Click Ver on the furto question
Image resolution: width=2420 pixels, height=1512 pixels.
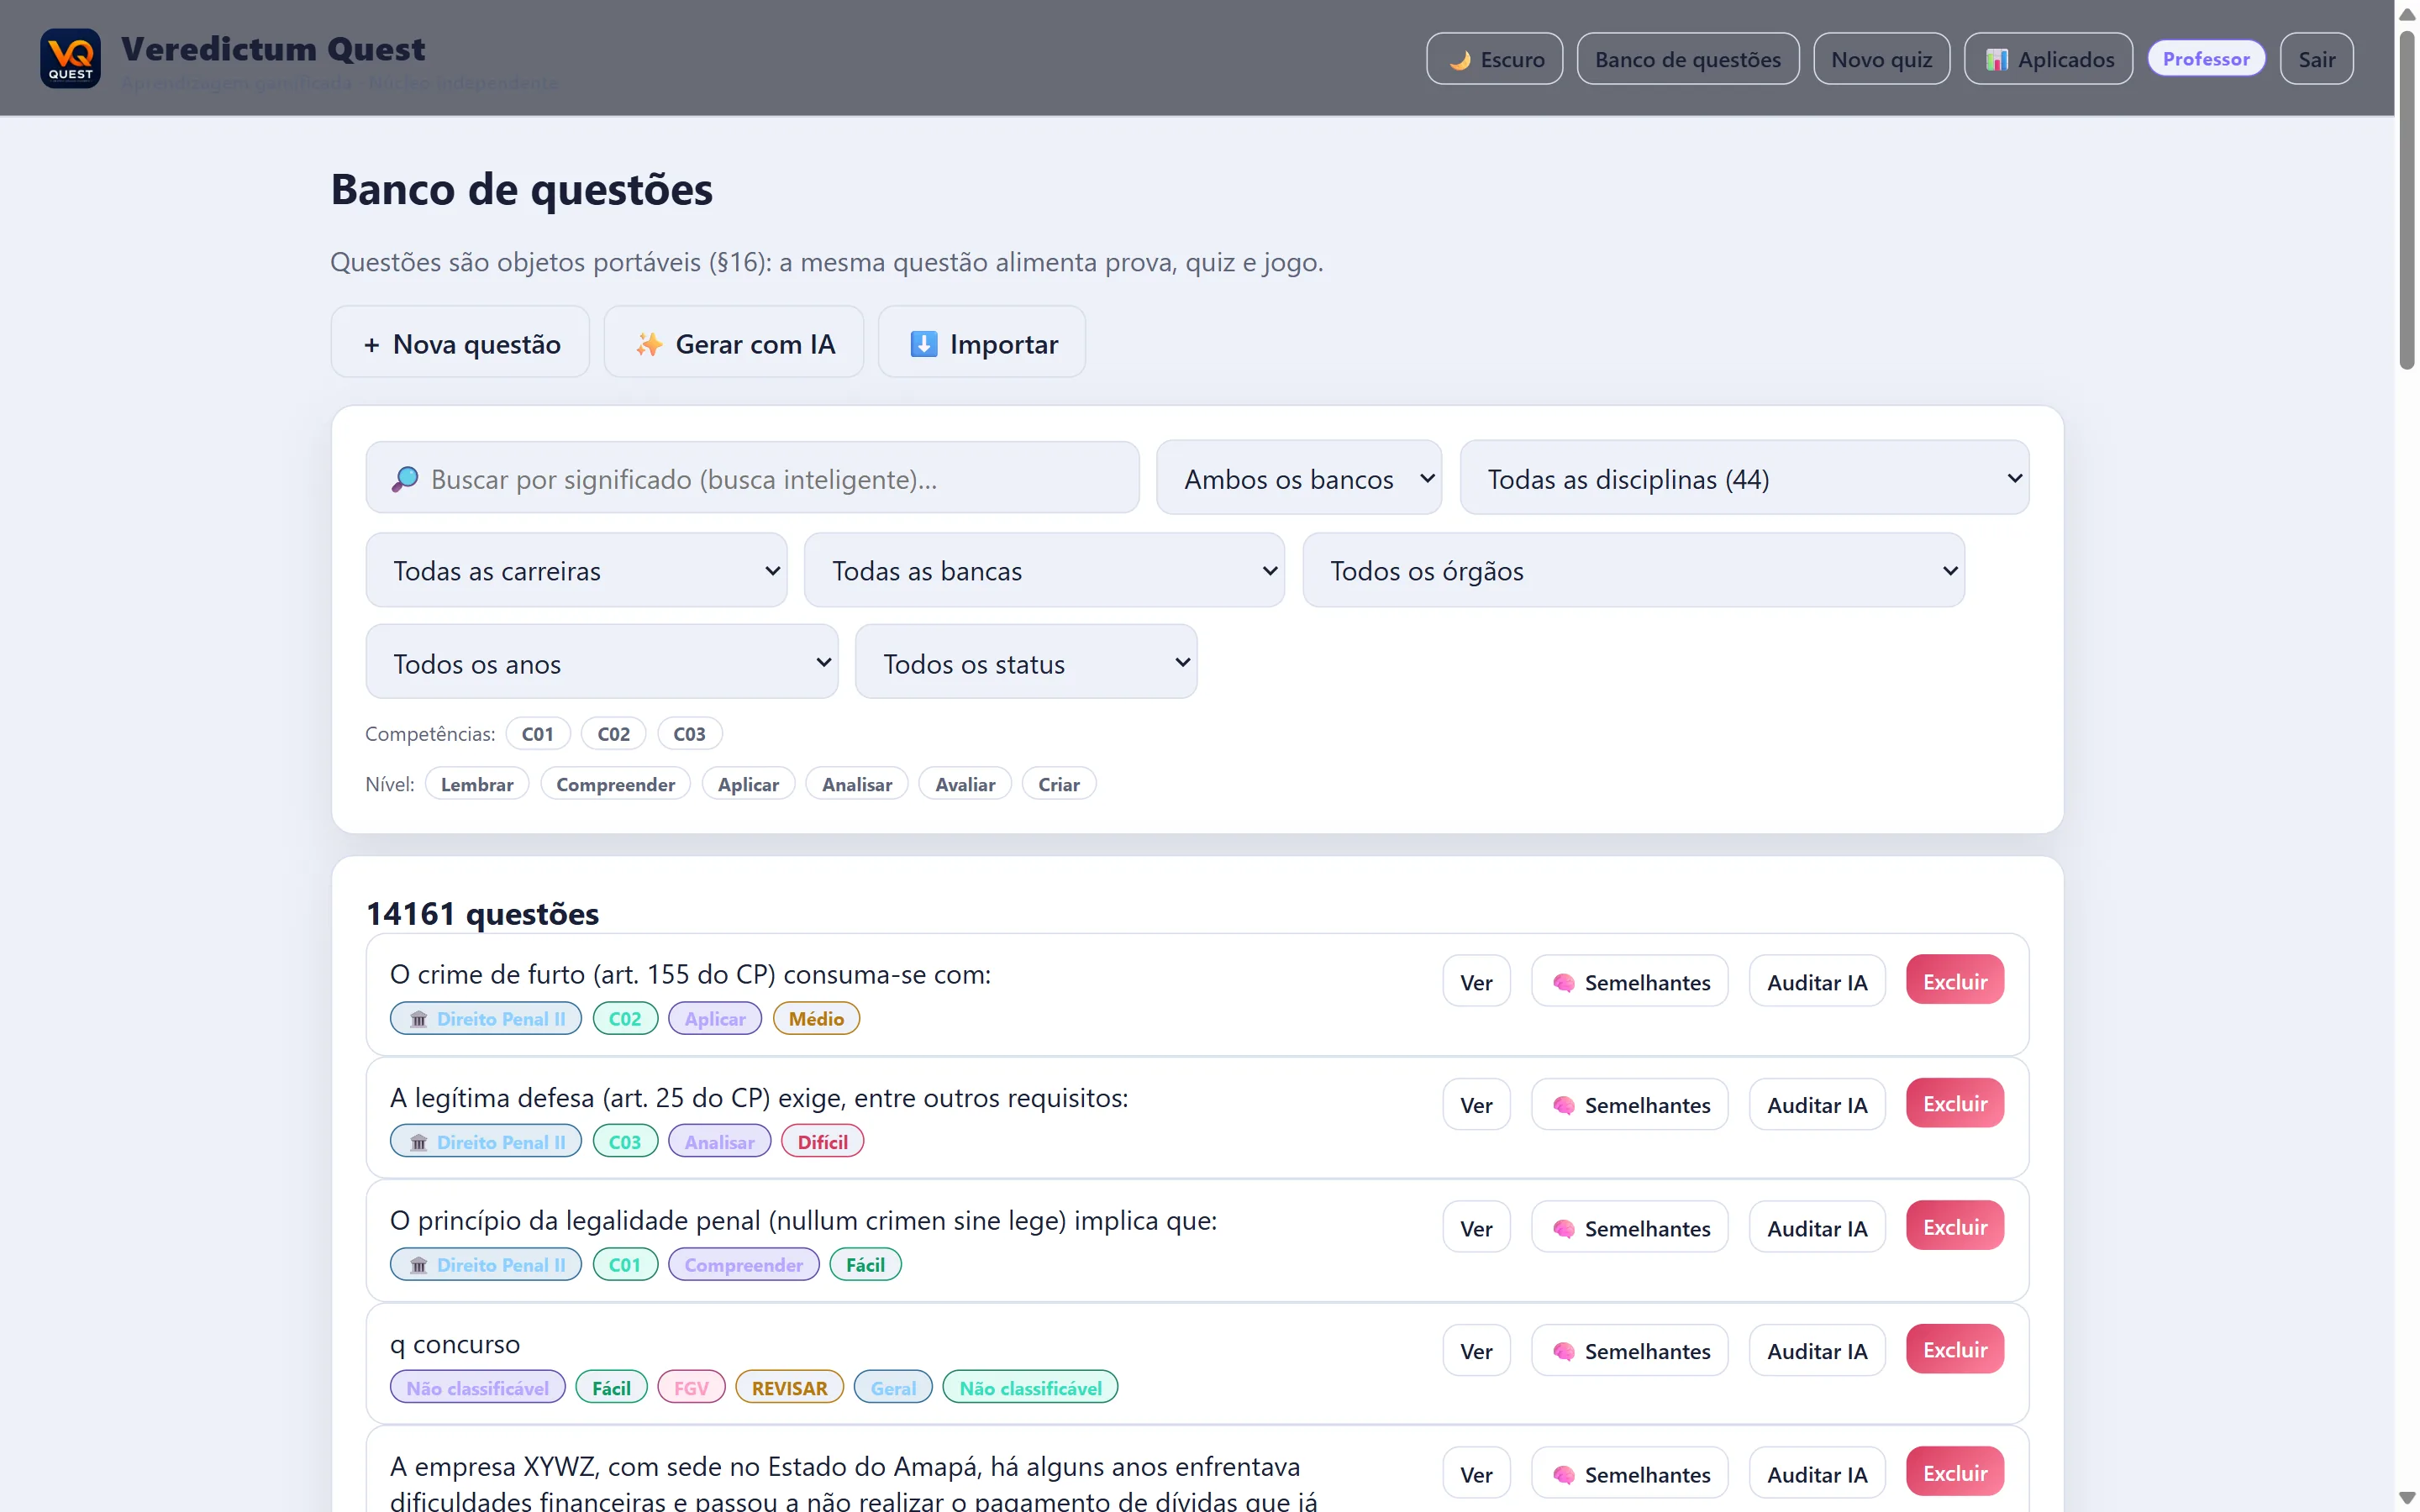coord(1476,981)
